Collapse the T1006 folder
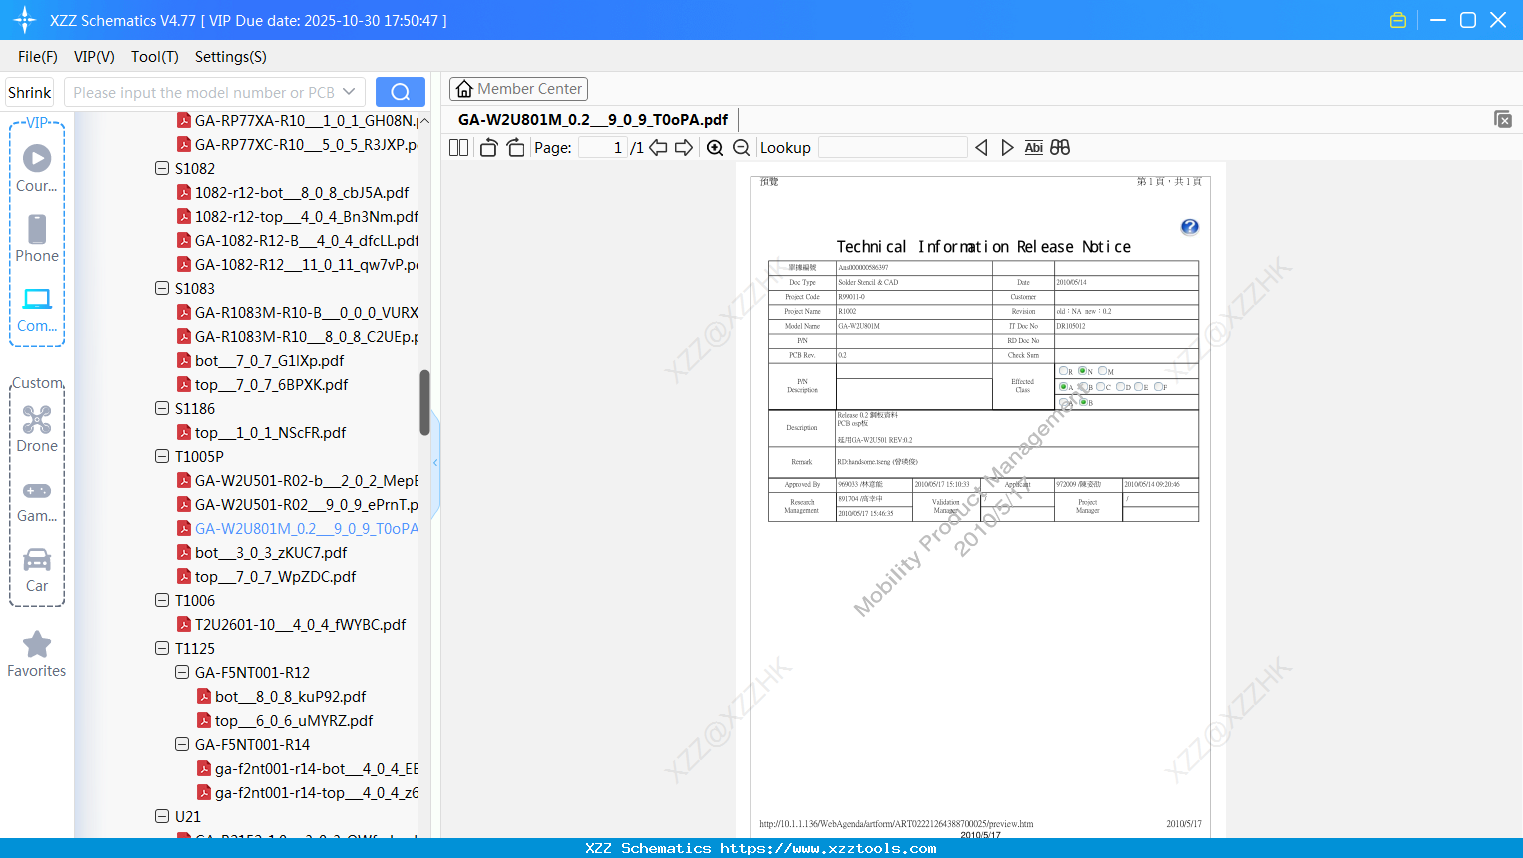Viewport: 1523px width, 858px height. pos(162,600)
